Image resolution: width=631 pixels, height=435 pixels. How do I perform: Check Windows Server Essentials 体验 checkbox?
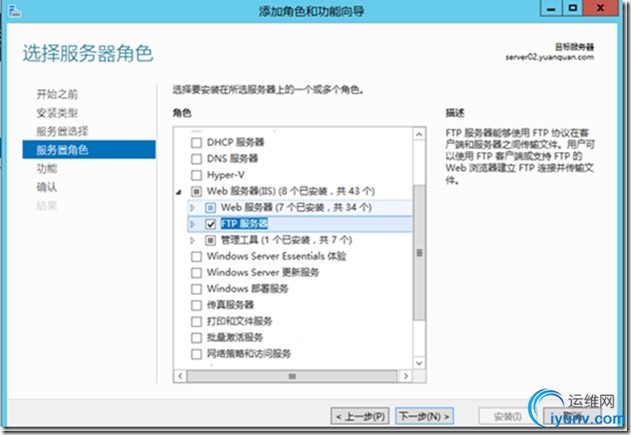(196, 256)
